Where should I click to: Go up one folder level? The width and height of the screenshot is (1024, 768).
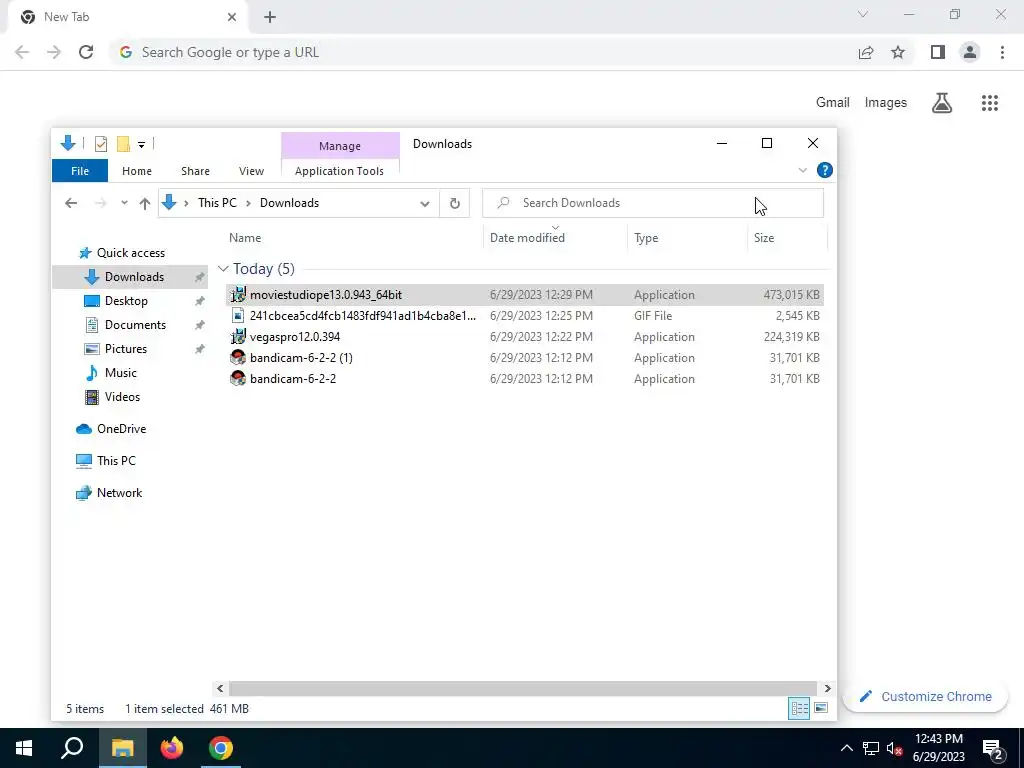[145, 203]
